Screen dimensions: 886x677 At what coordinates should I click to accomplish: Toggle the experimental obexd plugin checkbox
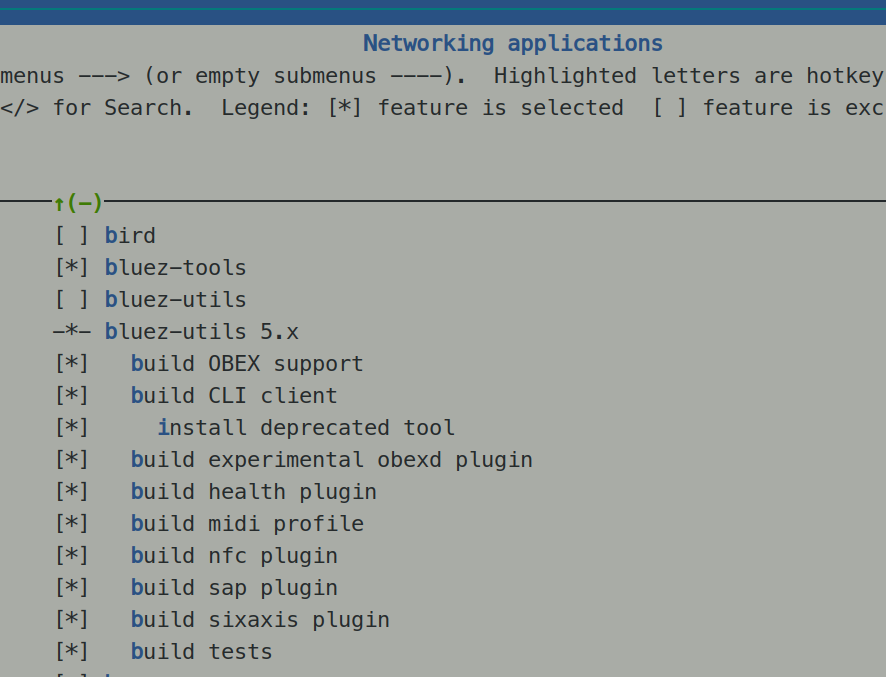pyautogui.click(x=71, y=460)
